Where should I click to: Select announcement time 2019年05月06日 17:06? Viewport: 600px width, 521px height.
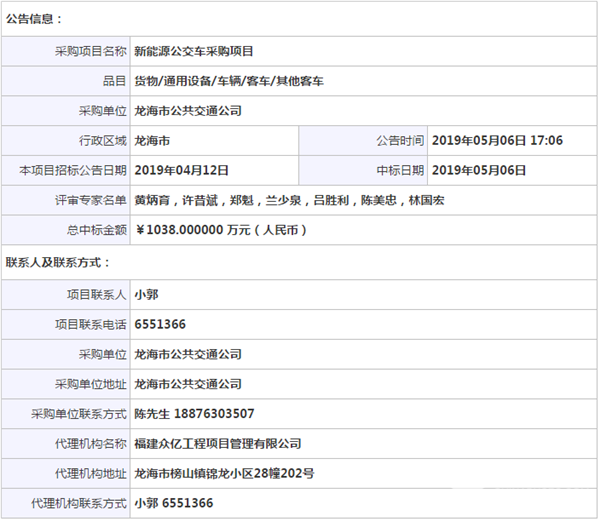click(497, 140)
